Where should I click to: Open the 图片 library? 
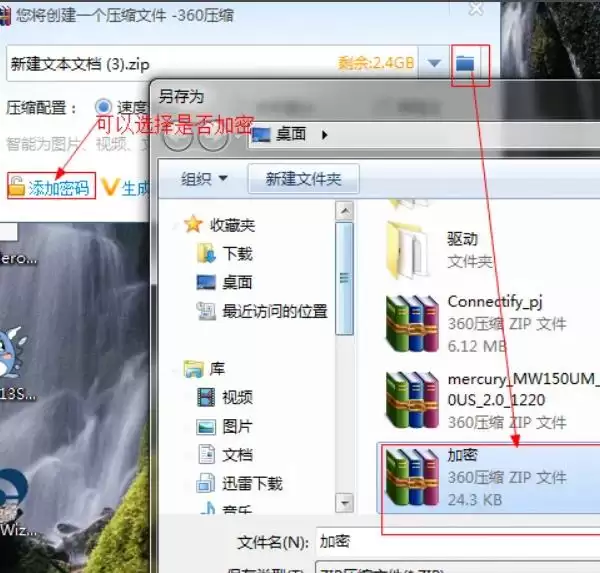click(x=237, y=426)
